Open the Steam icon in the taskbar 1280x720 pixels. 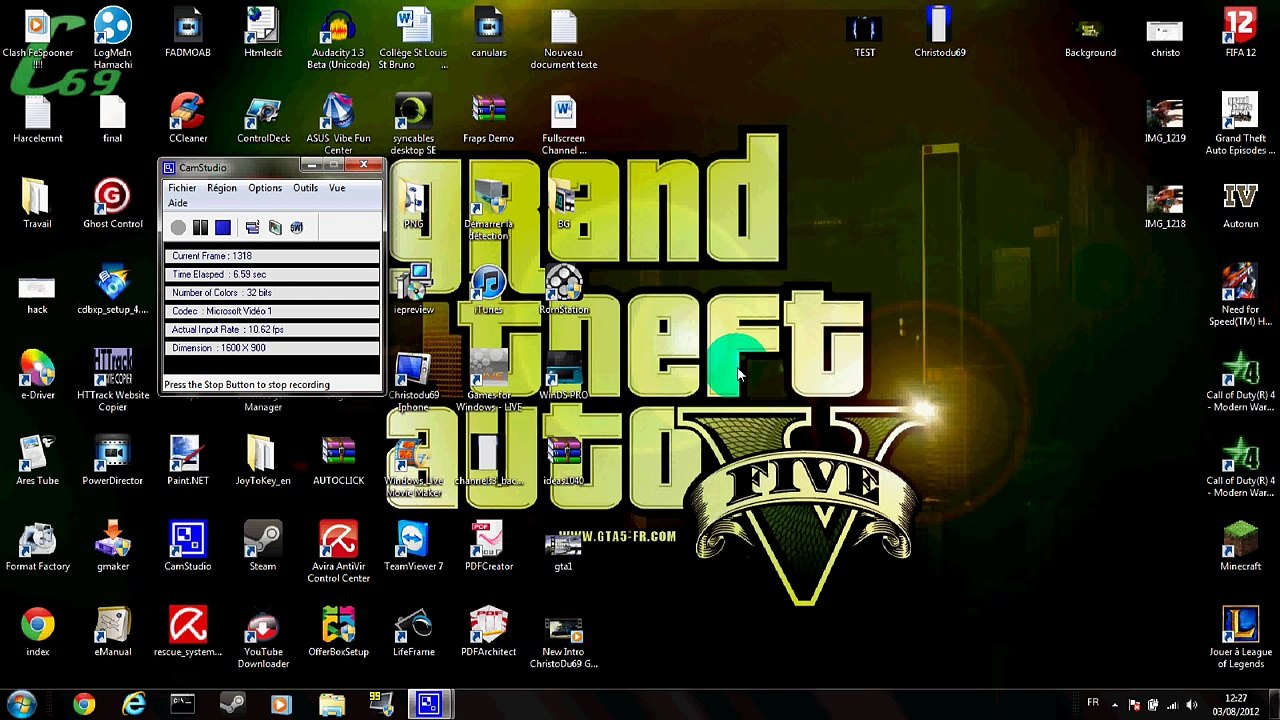click(231, 705)
